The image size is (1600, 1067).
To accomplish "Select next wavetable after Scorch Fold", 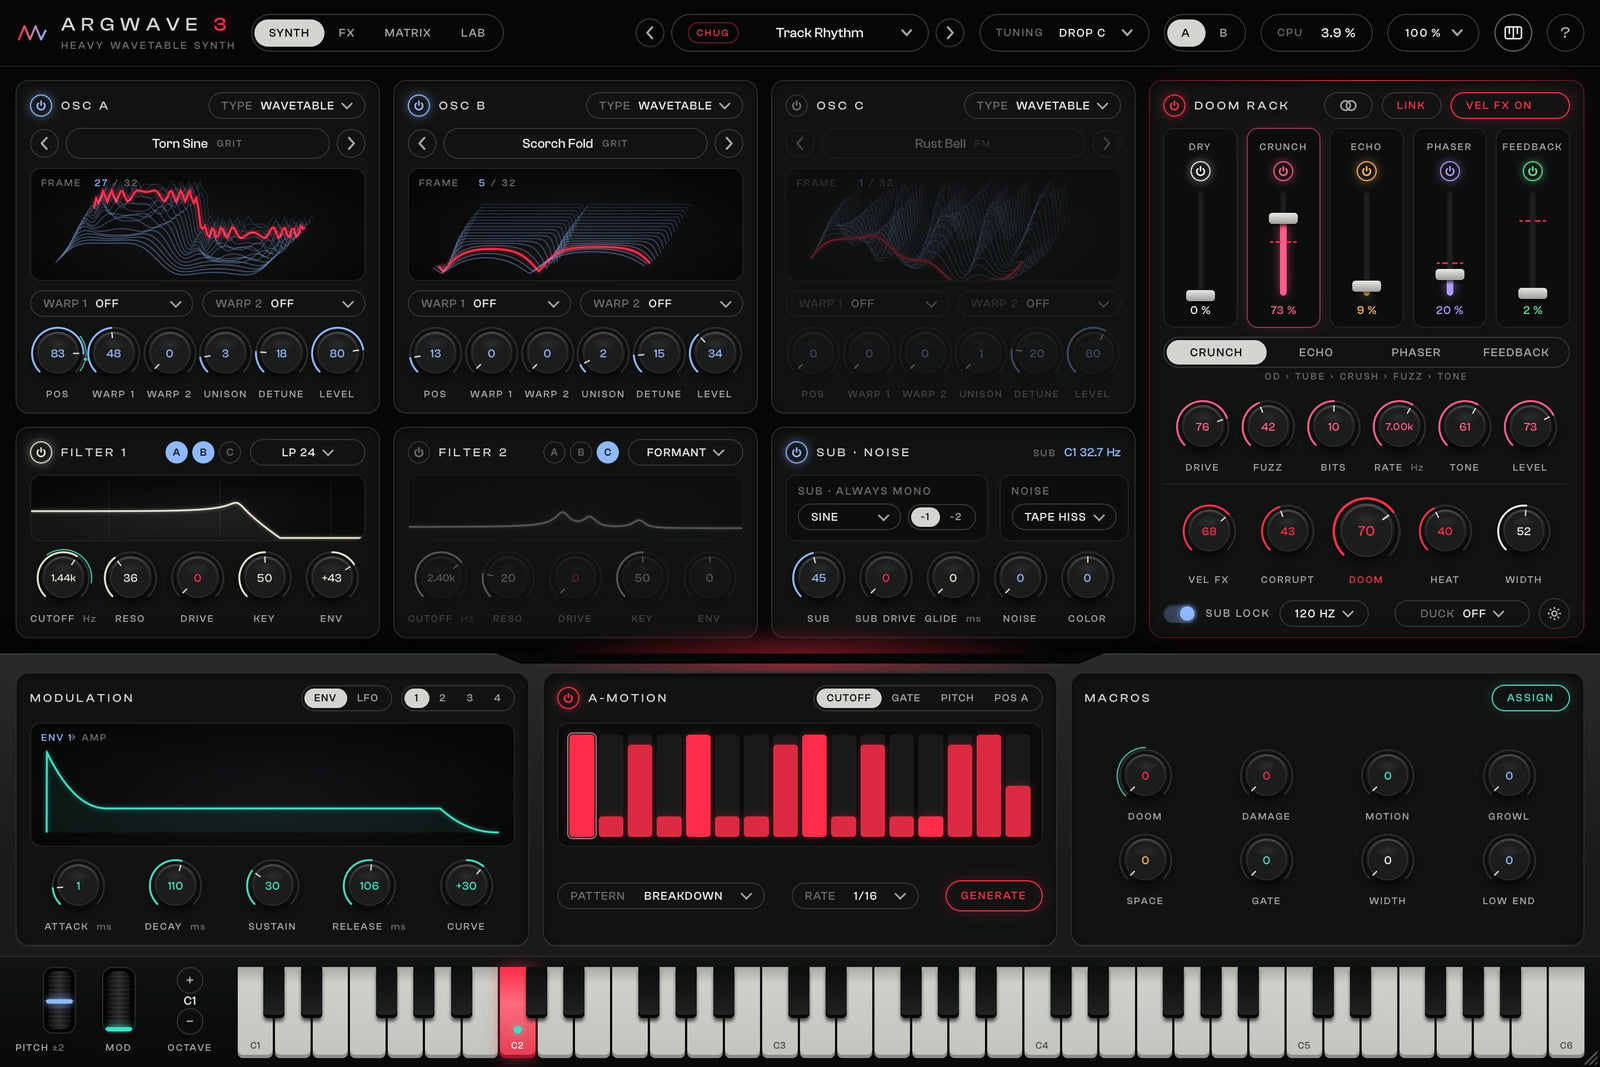I will pos(729,143).
